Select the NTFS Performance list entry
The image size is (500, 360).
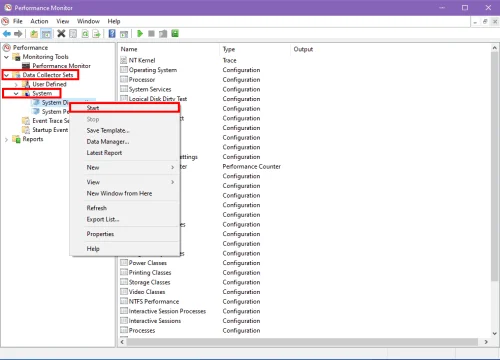(154, 302)
